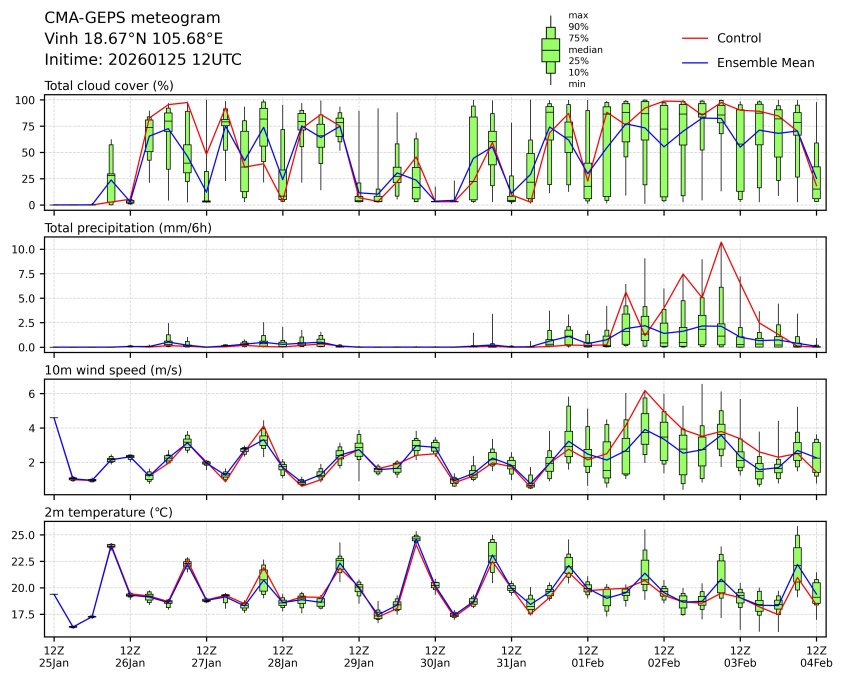Viewport: 844px width, 680px height.
Task: Select the "Control" legend label
Action: [x=740, y=38]
